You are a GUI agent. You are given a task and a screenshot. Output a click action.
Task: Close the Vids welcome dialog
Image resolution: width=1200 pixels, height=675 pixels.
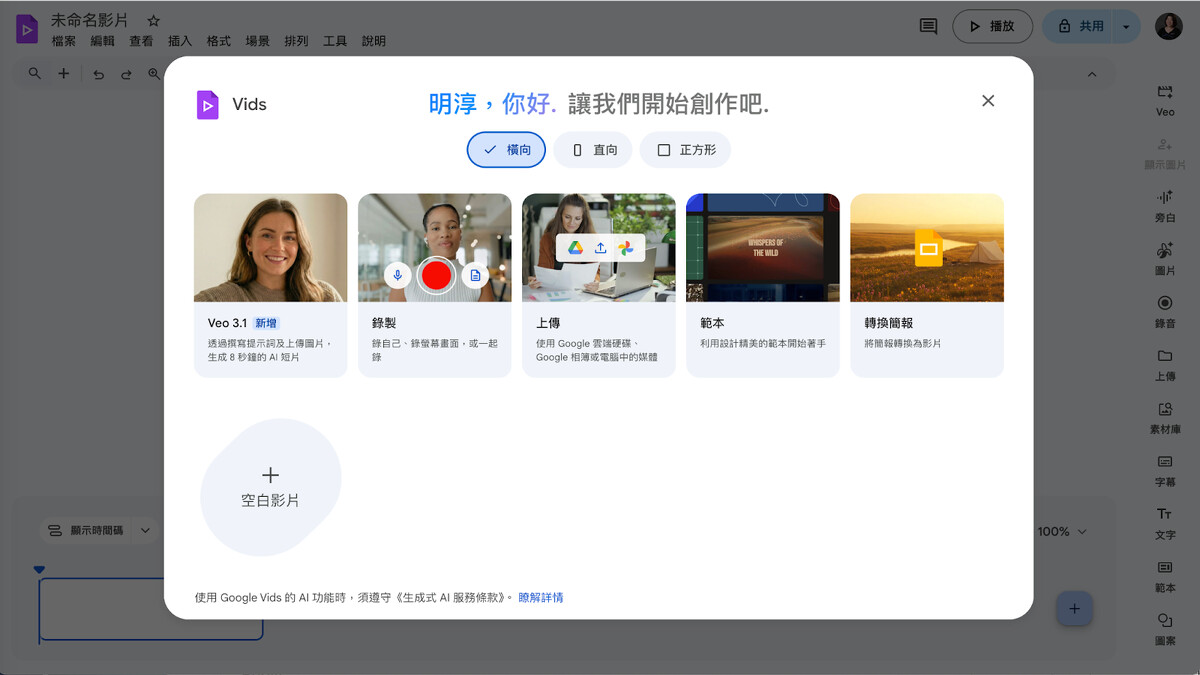988,101
